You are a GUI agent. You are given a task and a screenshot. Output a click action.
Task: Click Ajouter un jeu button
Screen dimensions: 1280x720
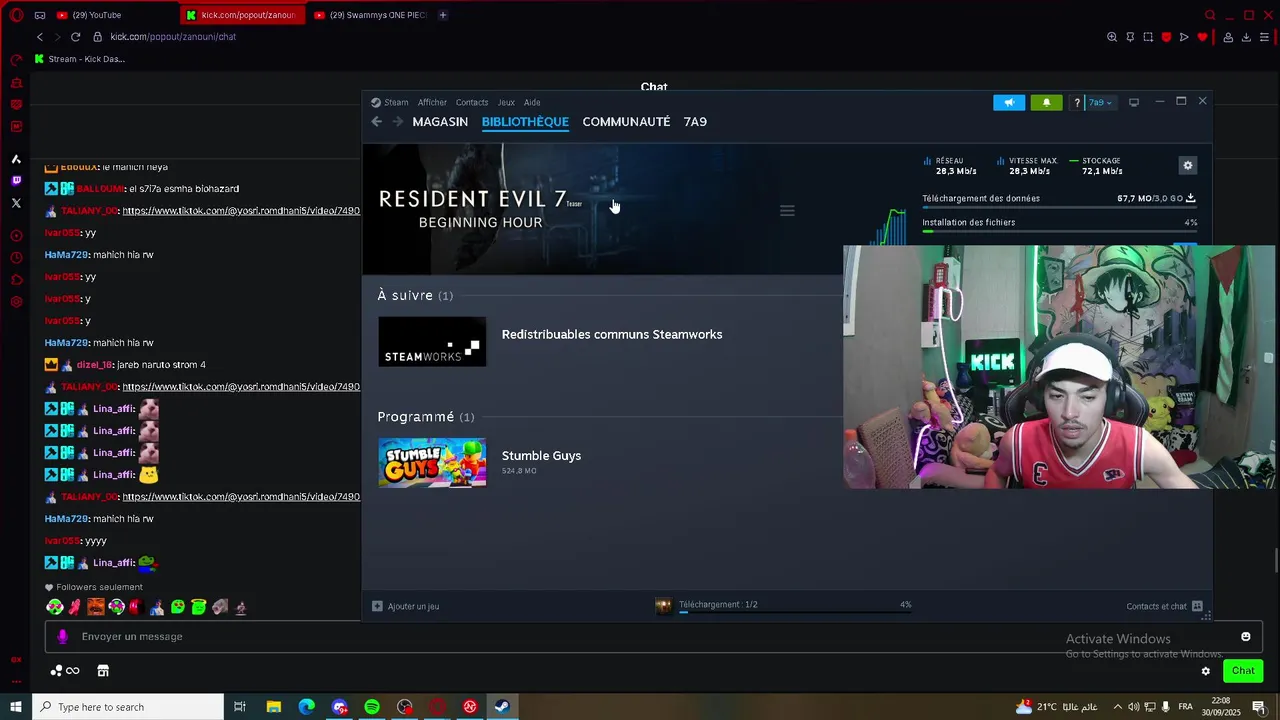[x=406, y=606]
